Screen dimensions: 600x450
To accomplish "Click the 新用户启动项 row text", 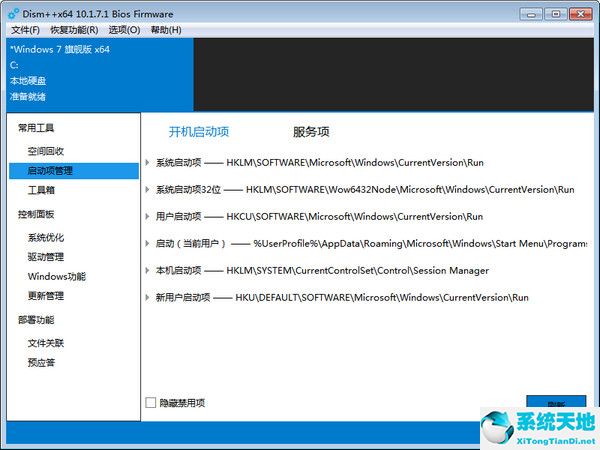I will 342,297.
